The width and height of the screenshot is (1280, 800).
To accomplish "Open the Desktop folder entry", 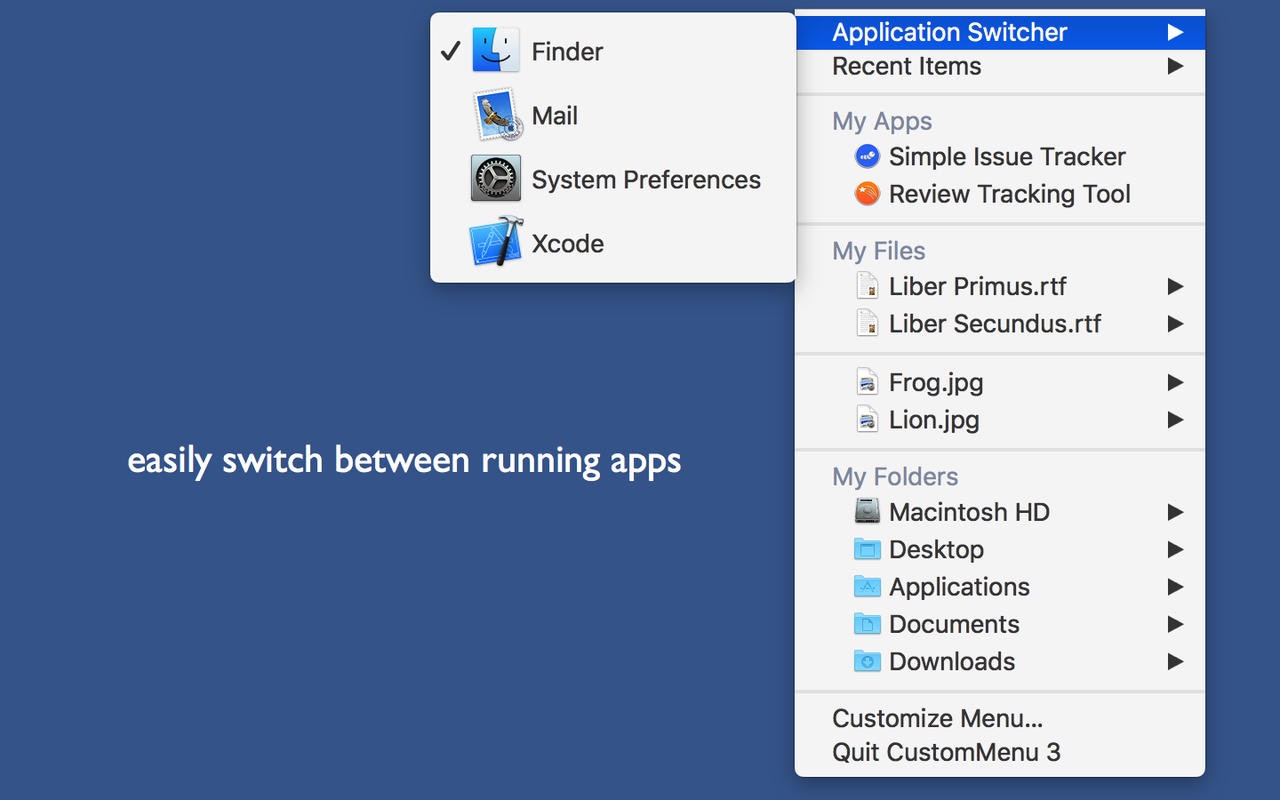I will tap(1000, 549).
